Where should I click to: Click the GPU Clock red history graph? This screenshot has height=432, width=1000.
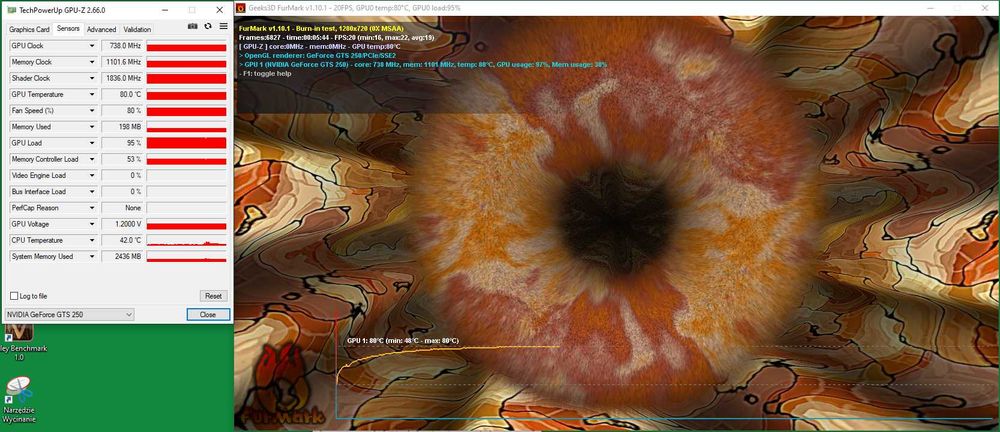[x=186, y=46]
